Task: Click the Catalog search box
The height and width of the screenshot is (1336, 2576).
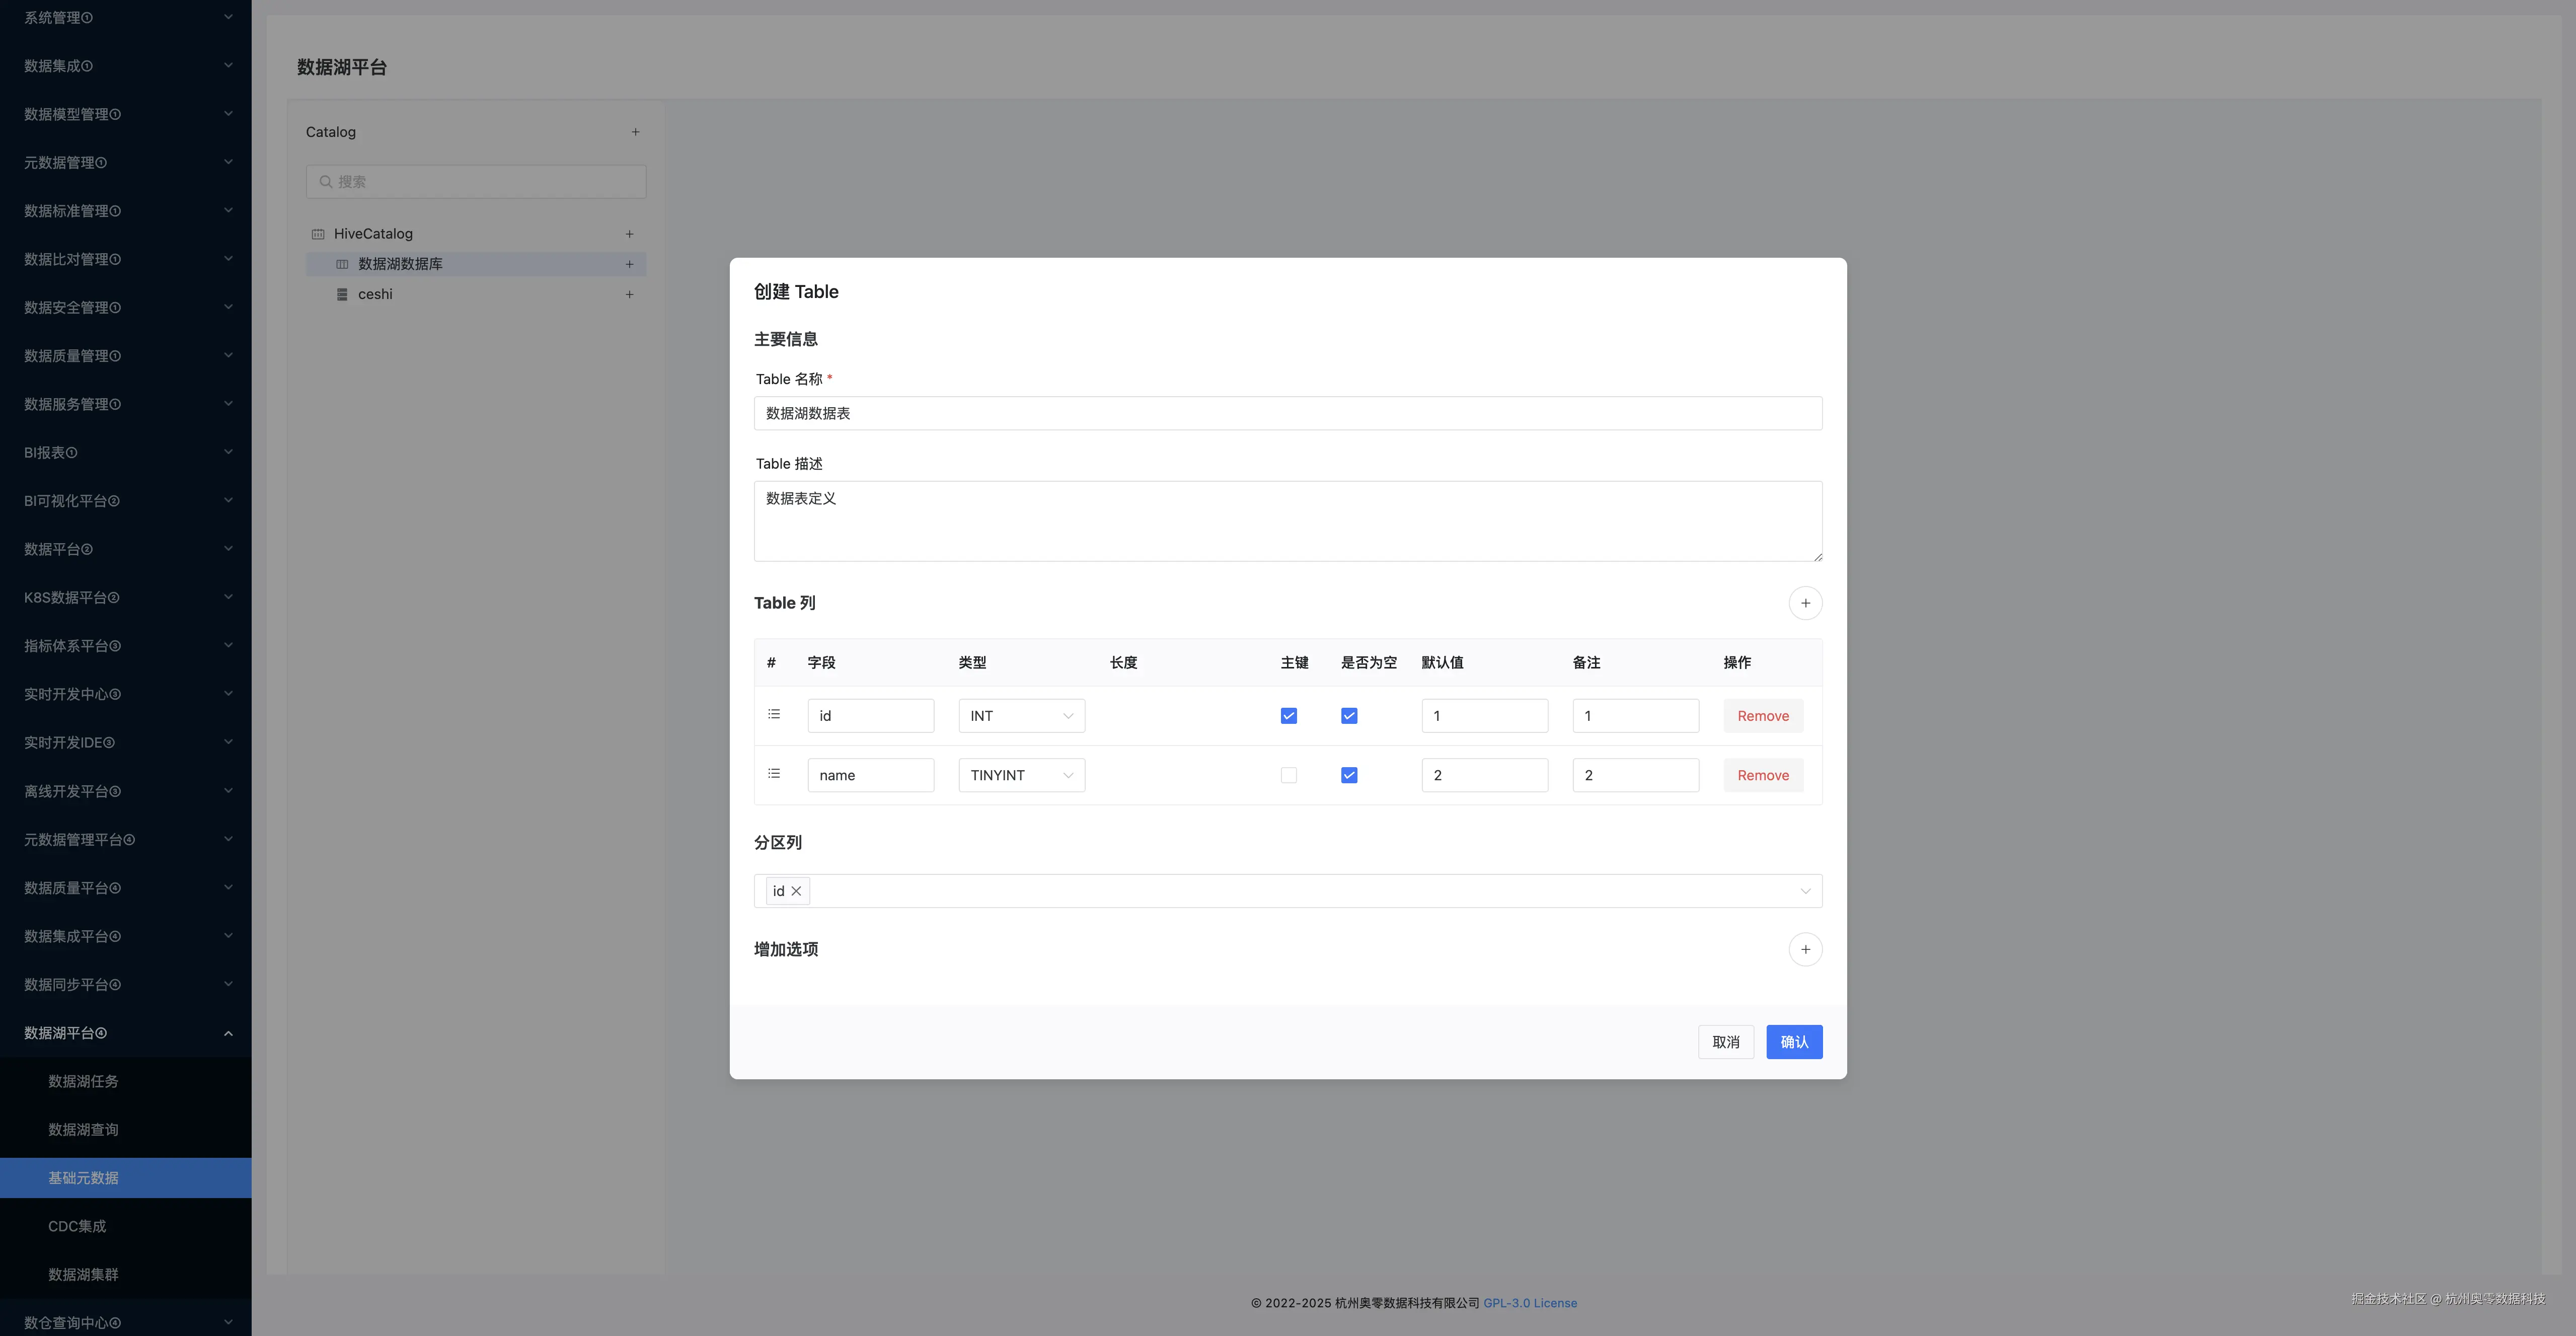Action: 476,182
